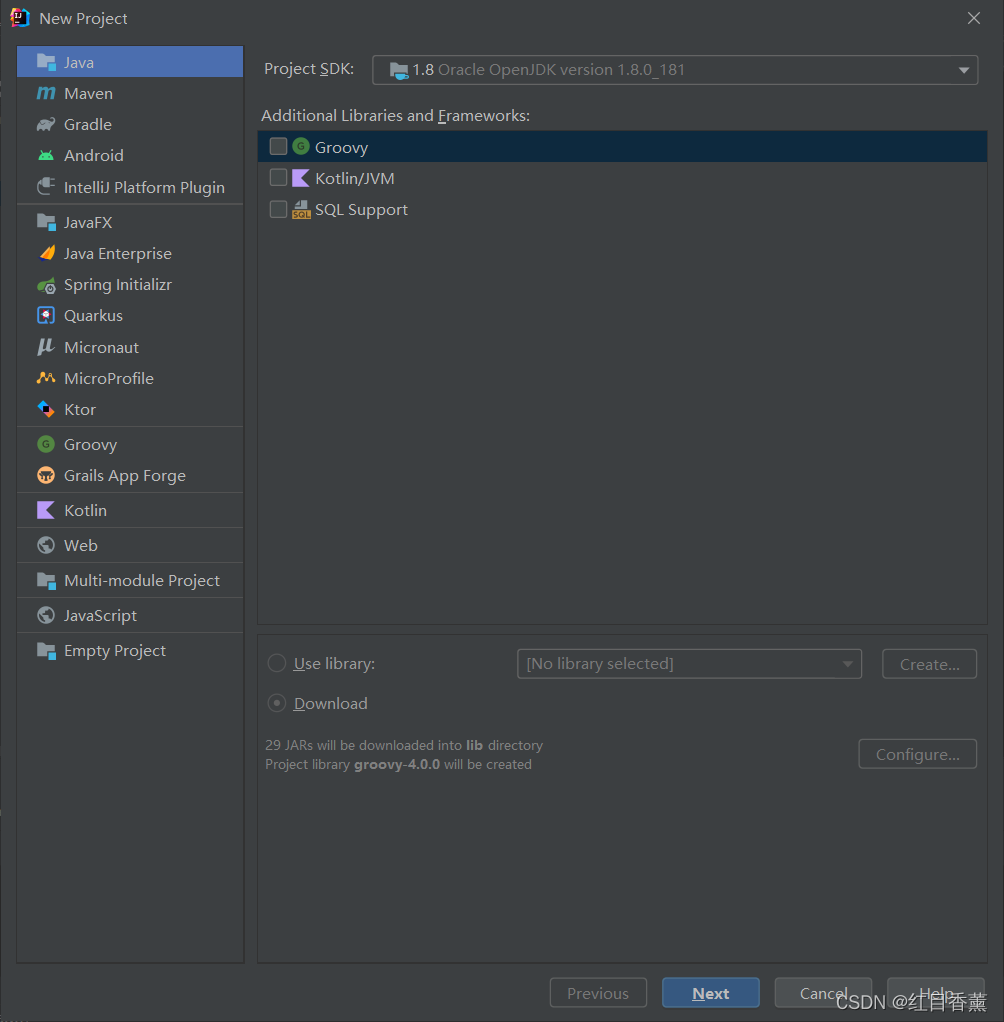1004x1022 pixels.
Task: Click the Groovy icon in frameworks list
Action: [x=301, y=147]
